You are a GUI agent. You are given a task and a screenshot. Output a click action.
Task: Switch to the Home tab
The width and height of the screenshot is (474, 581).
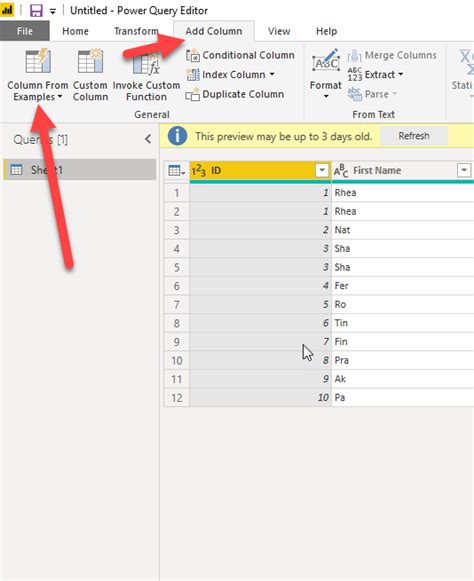[75, 31]
